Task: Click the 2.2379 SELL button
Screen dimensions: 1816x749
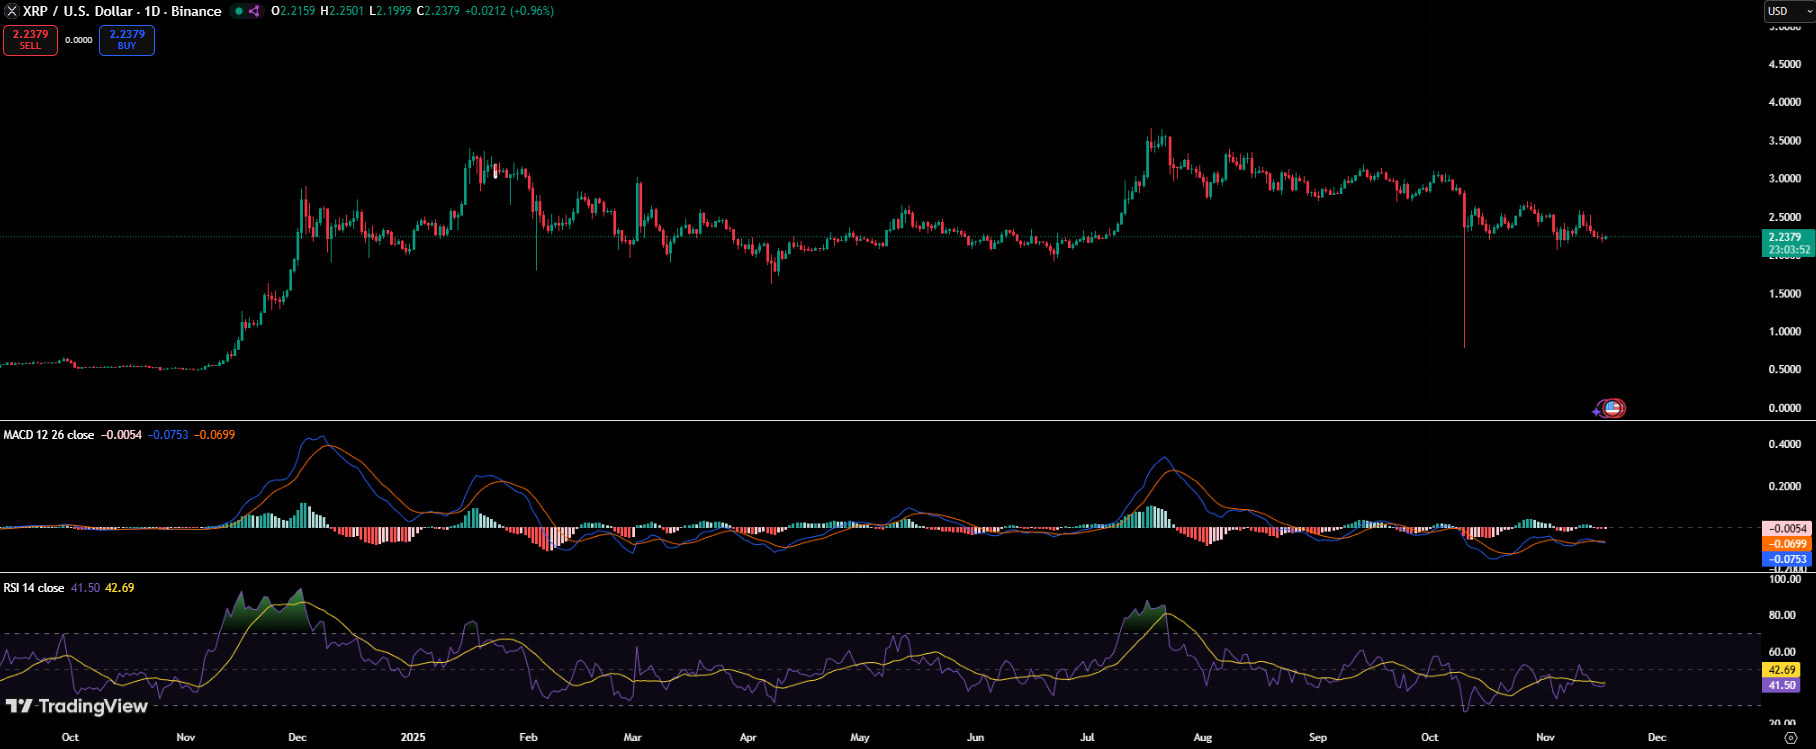Action: click(x=30, y=40)
